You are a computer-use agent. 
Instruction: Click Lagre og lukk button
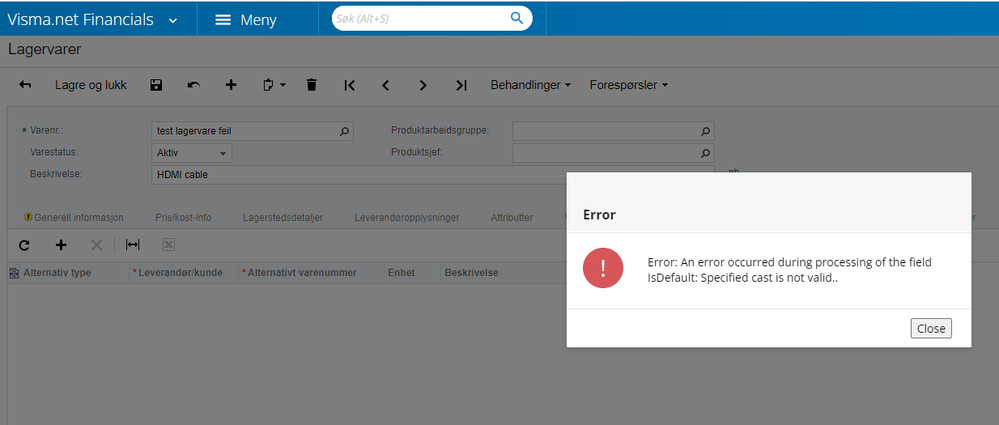pos(91,85)
